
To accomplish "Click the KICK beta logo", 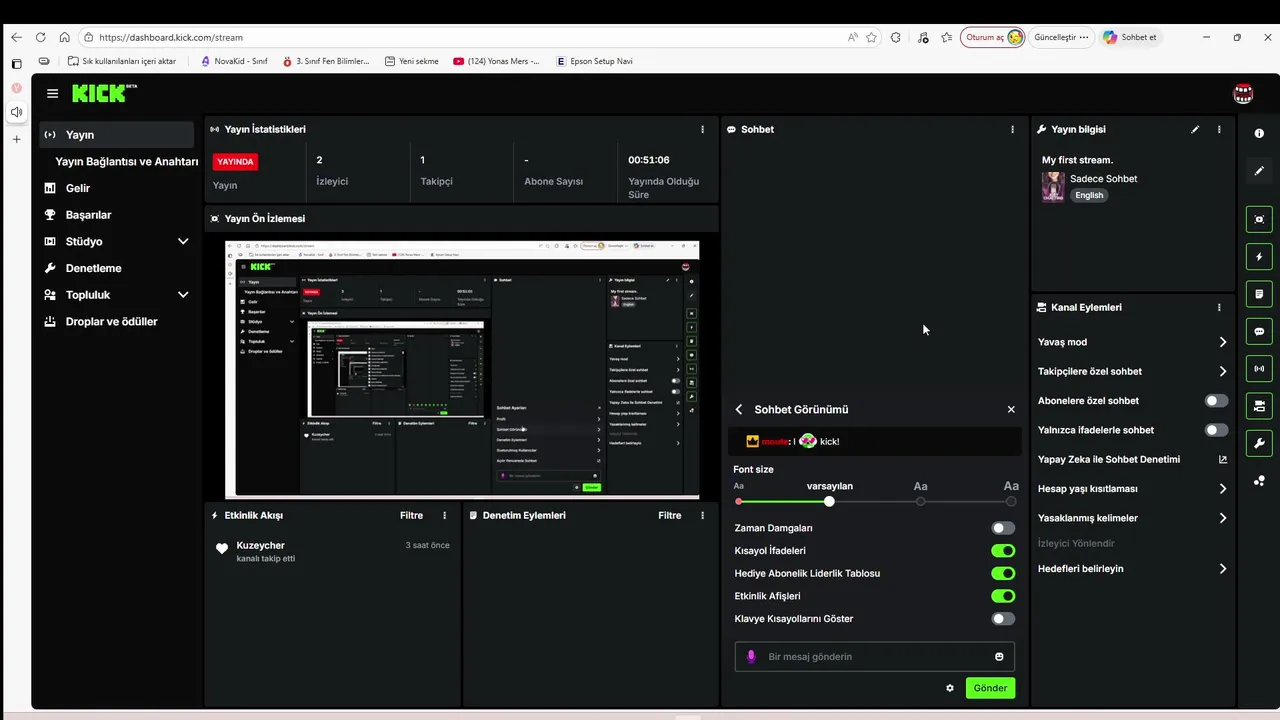I will [105, 93].
